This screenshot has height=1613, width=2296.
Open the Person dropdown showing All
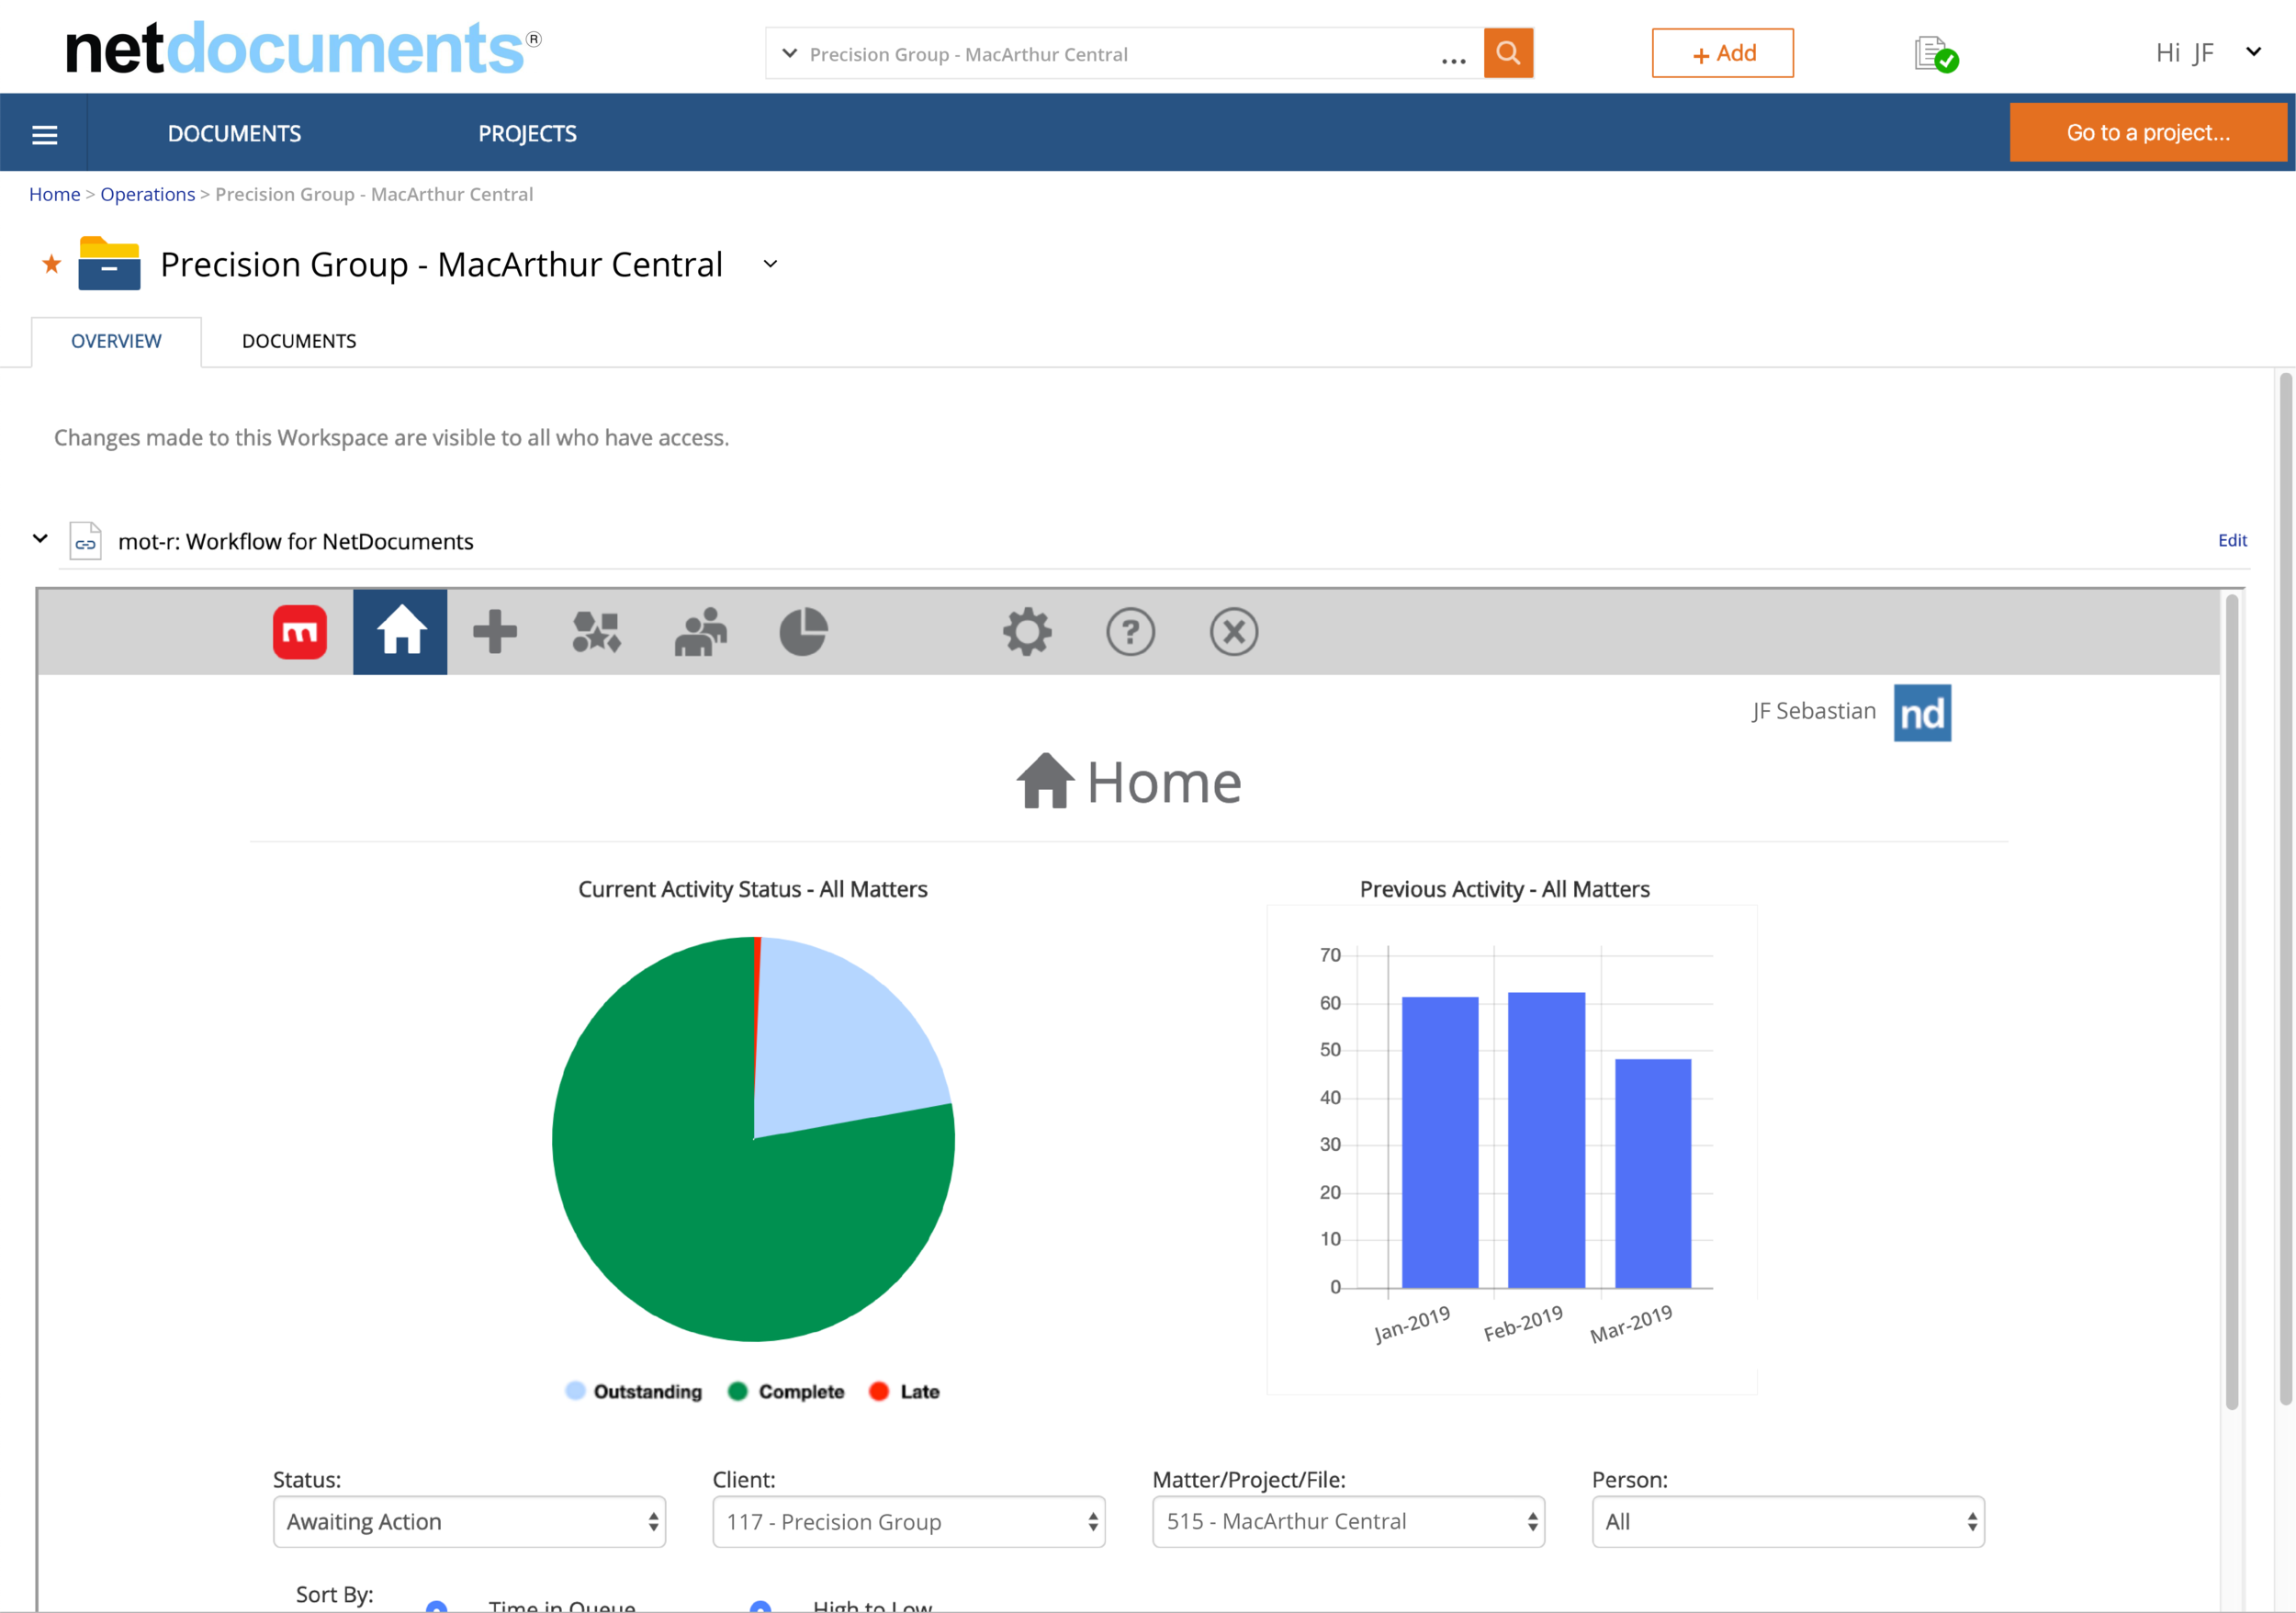1788,1521
